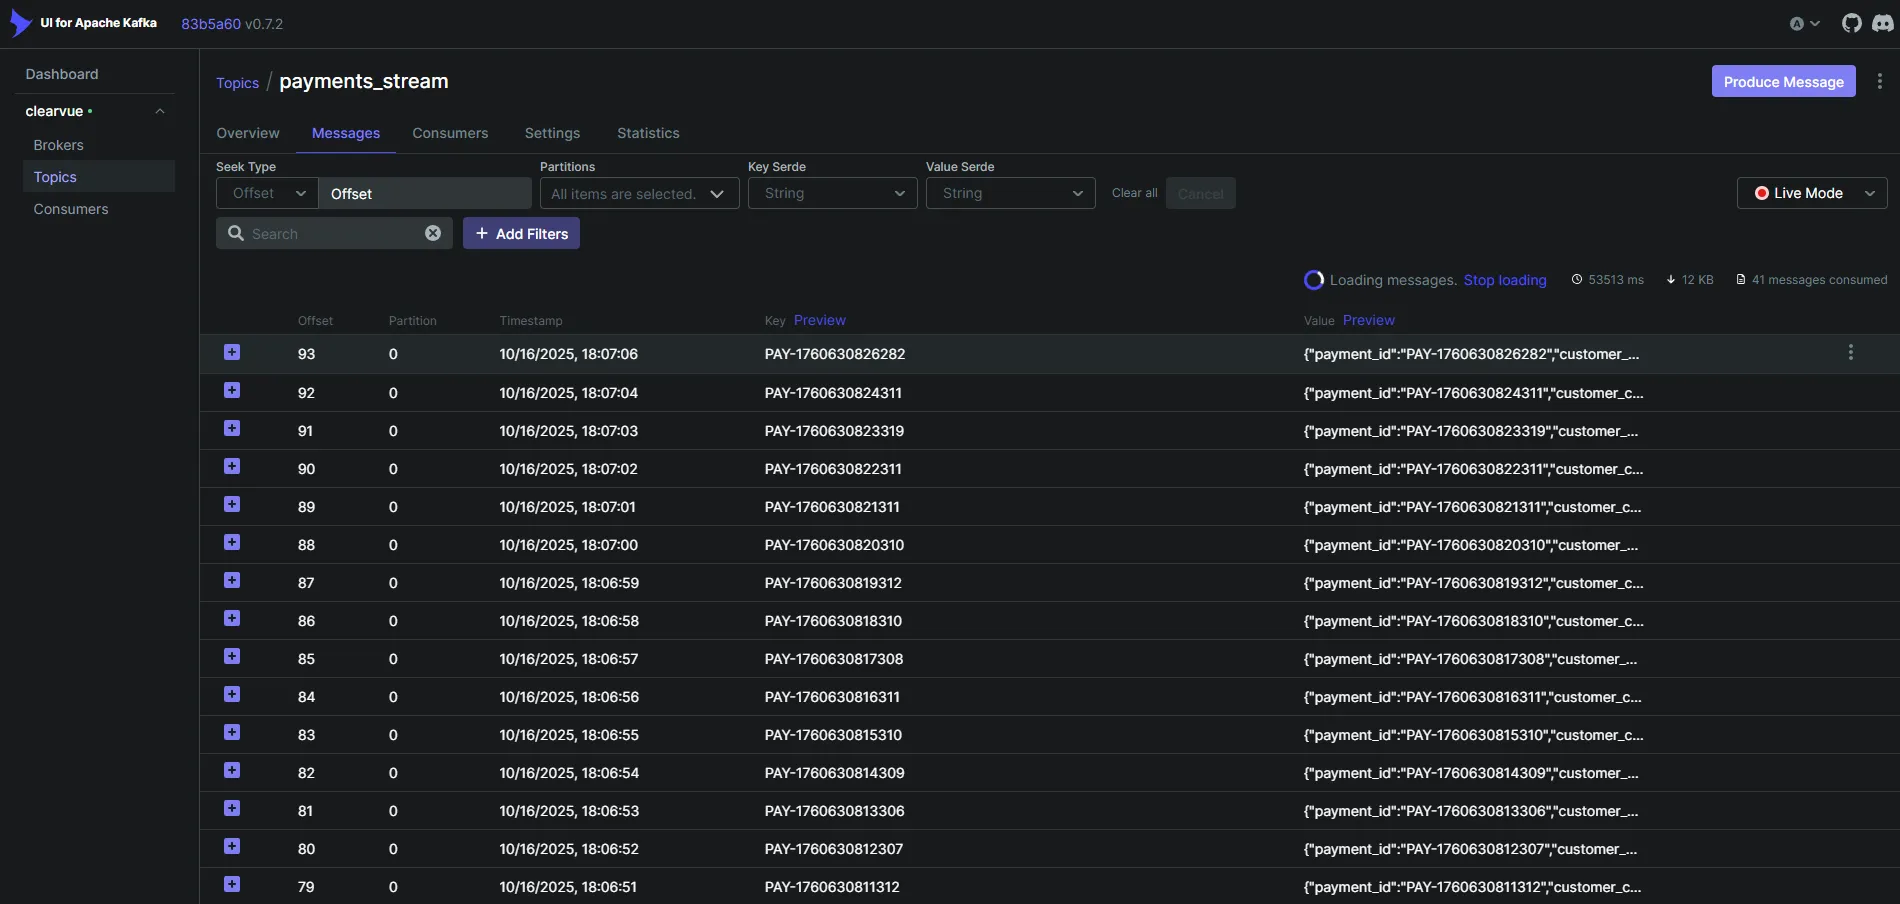The width and height of the screenshot is (1900, 904).
Task: Open Brokers in the sidebar
Action: point(59,145)
